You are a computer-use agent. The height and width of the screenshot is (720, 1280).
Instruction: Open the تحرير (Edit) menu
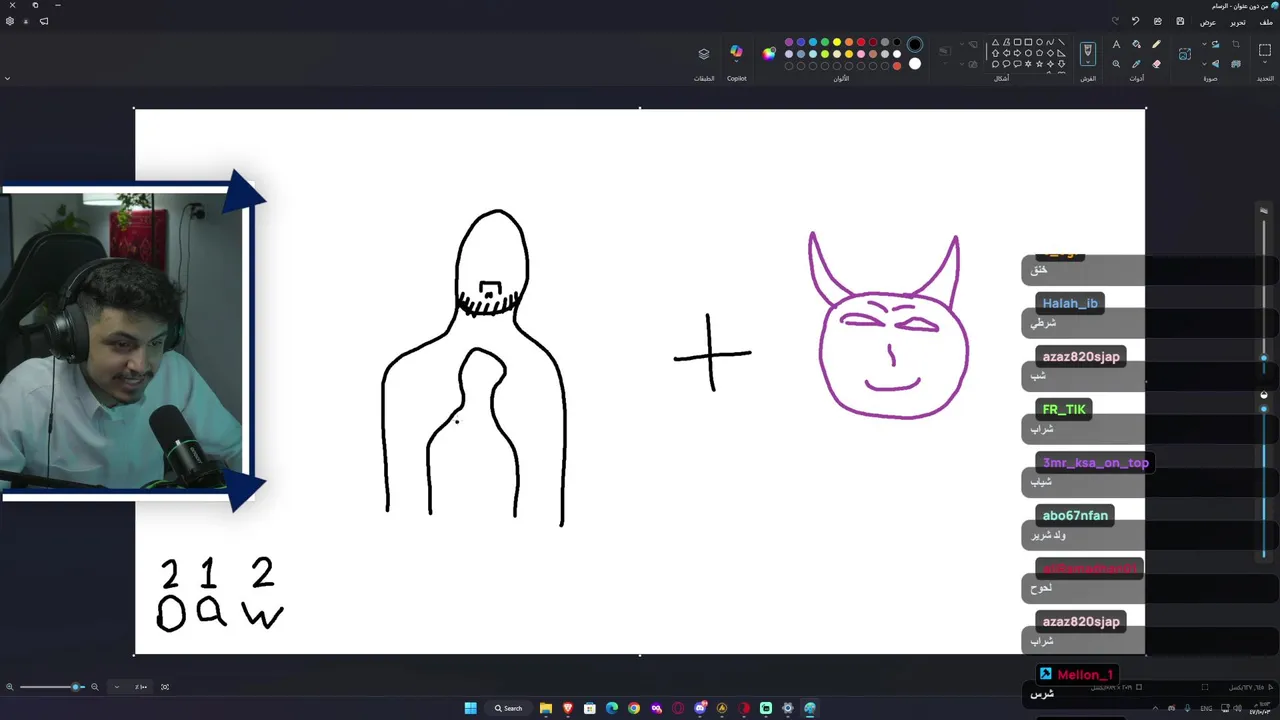1238,22
